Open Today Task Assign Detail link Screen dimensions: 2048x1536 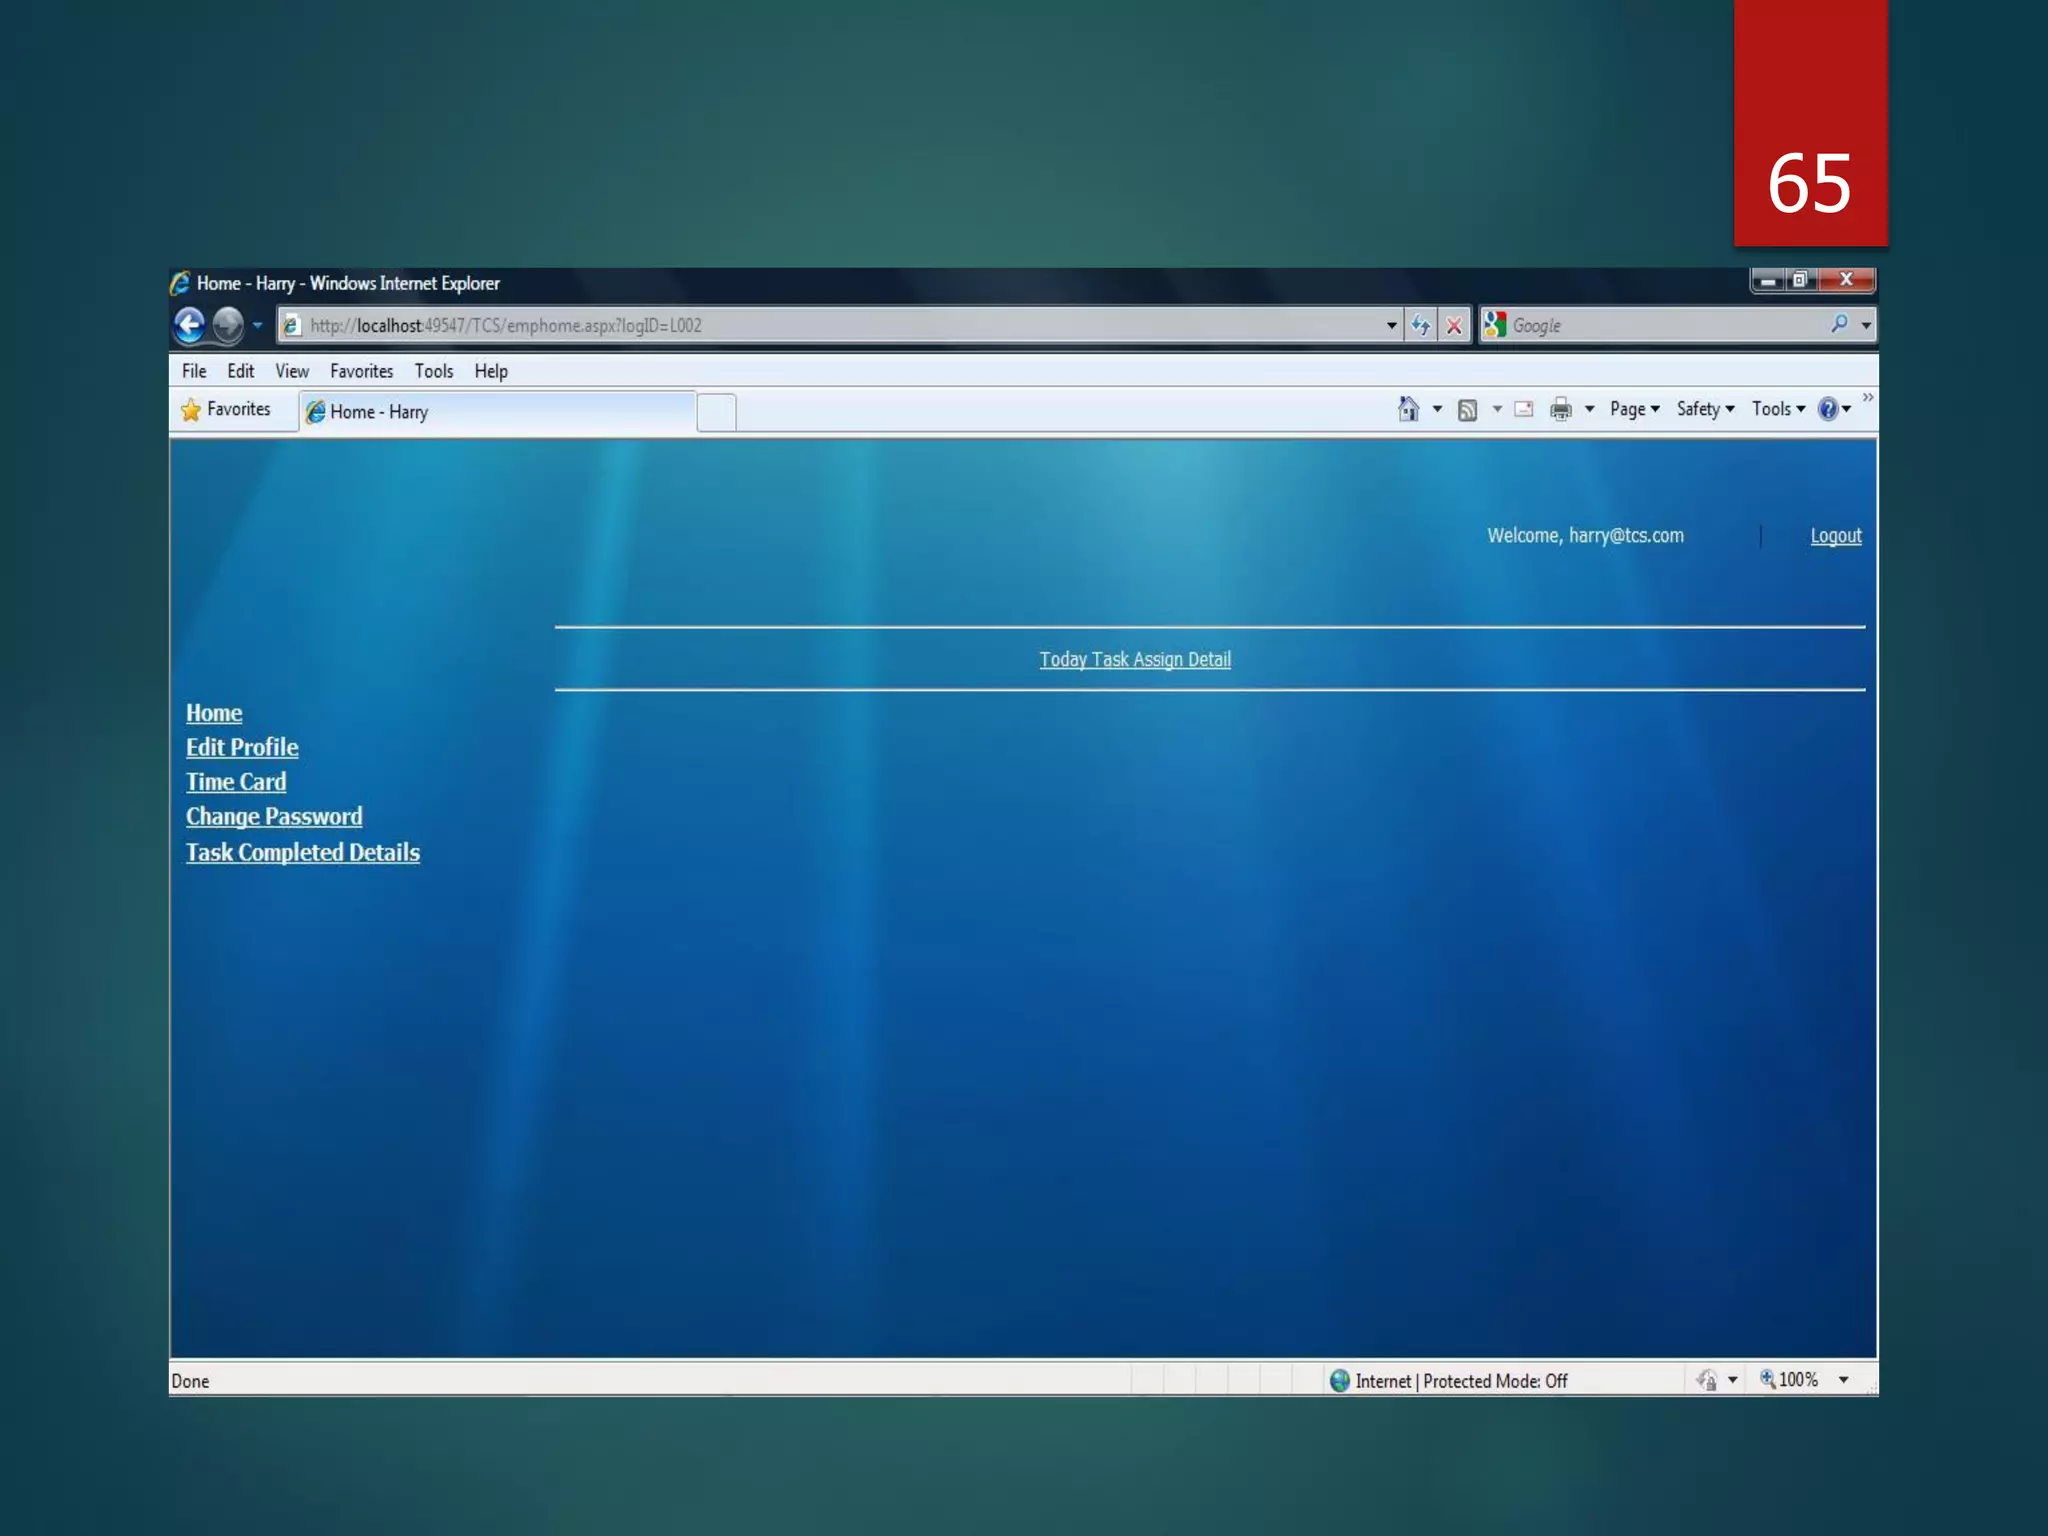tap(1135, 660)
